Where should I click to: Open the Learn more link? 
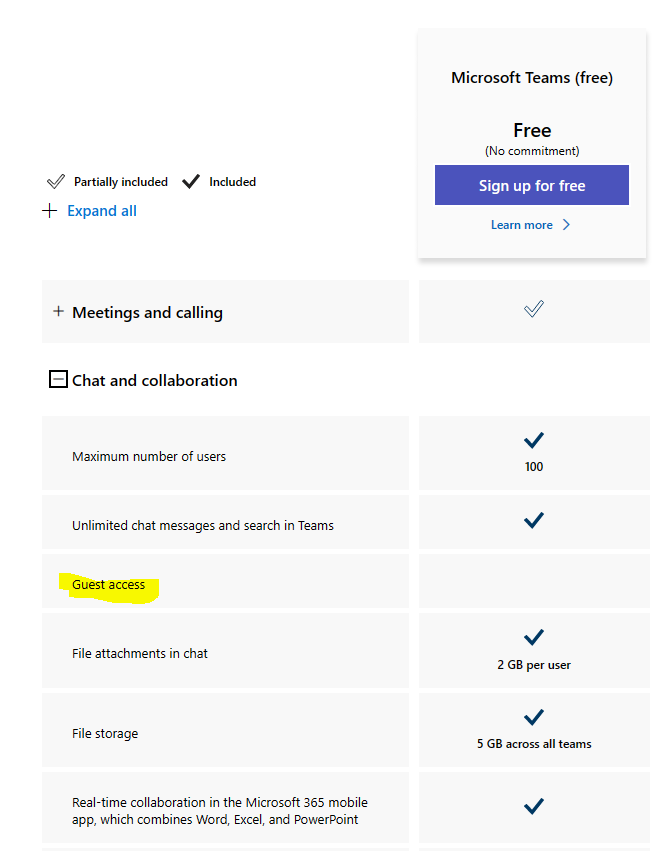point(522,225)
